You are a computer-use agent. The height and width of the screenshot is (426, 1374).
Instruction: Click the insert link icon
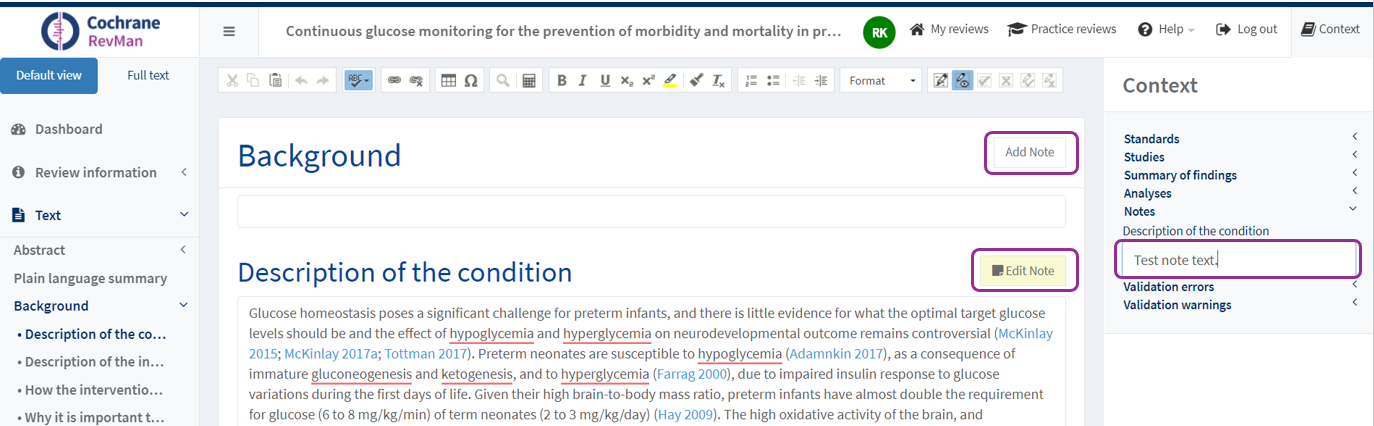(395, 81)
